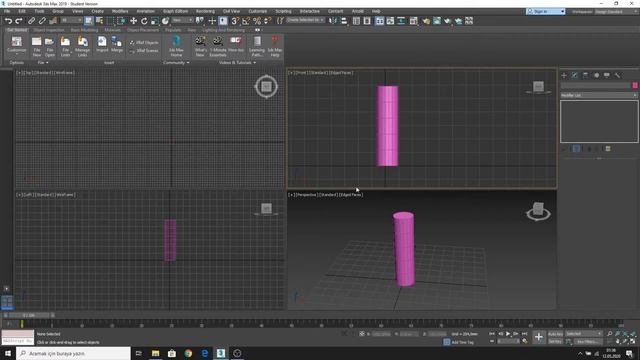Image resolution: width=640 pixels, height=360 pixels.
Task: Toggle Auto Key mode
Action: pos(555,334)
